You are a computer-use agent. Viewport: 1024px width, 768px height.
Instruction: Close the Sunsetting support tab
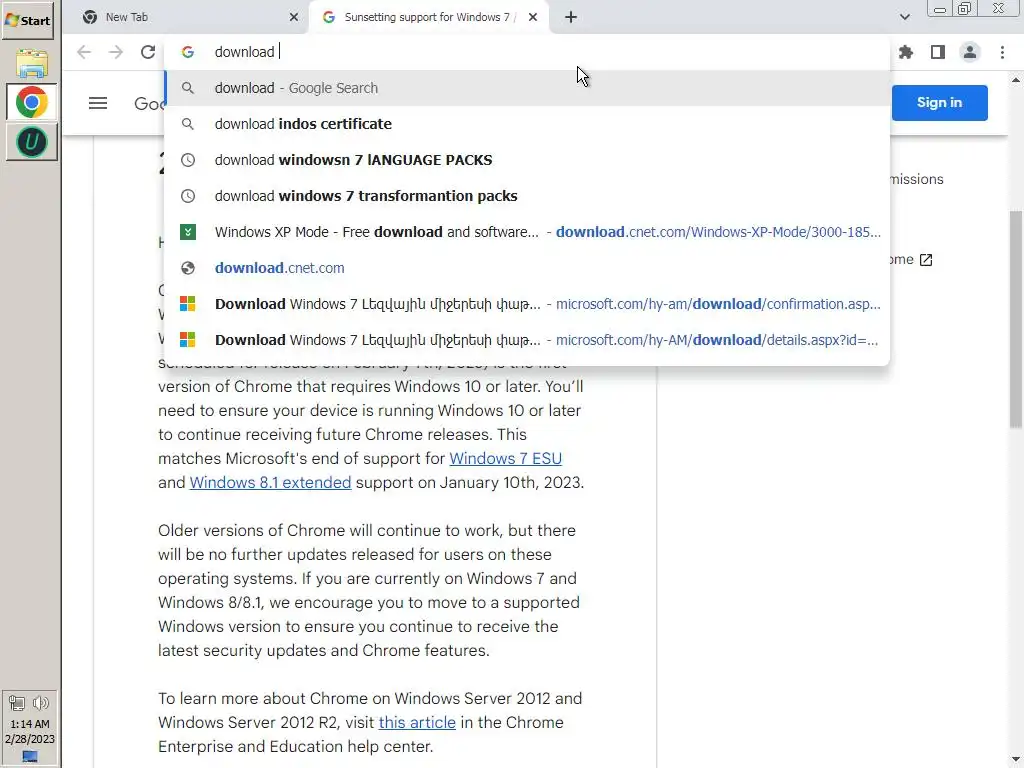pyautogui.click(x=533, y=17)
